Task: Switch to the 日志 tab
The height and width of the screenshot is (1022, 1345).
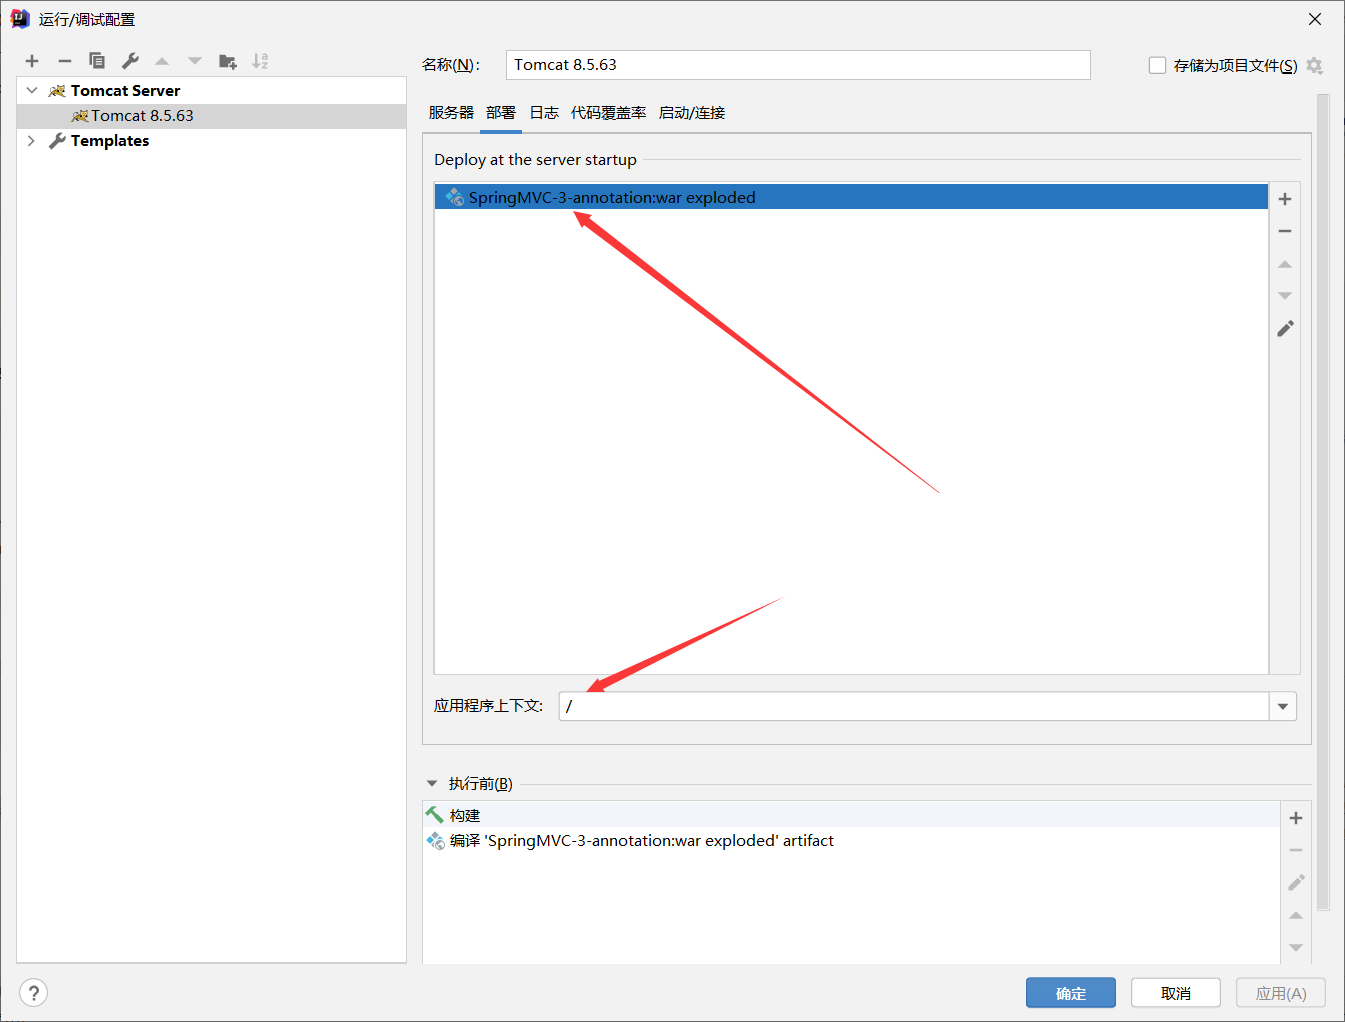Action: pyautogui.click(x=544, y=113)
